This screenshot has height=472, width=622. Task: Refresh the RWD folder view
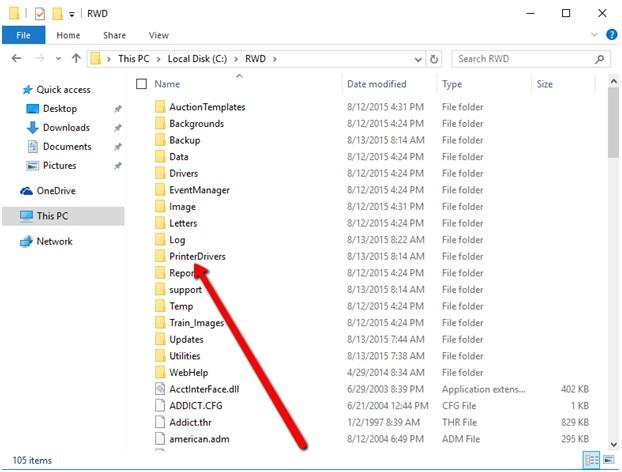(434, 59)
